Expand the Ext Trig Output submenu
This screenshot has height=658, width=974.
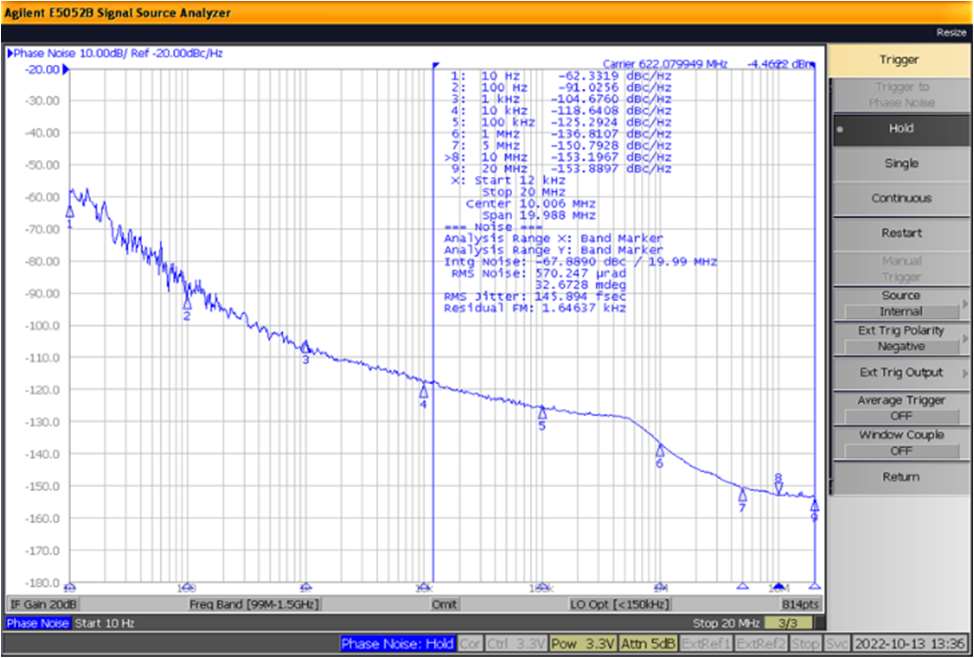click(900, 373)
